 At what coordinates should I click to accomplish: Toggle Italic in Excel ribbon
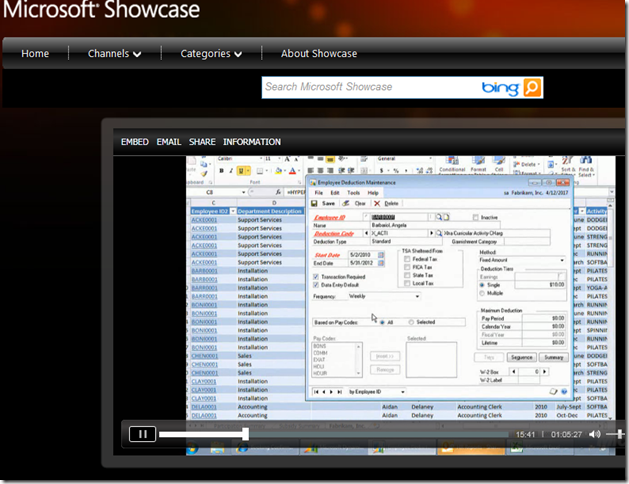(x=231, y=171)
